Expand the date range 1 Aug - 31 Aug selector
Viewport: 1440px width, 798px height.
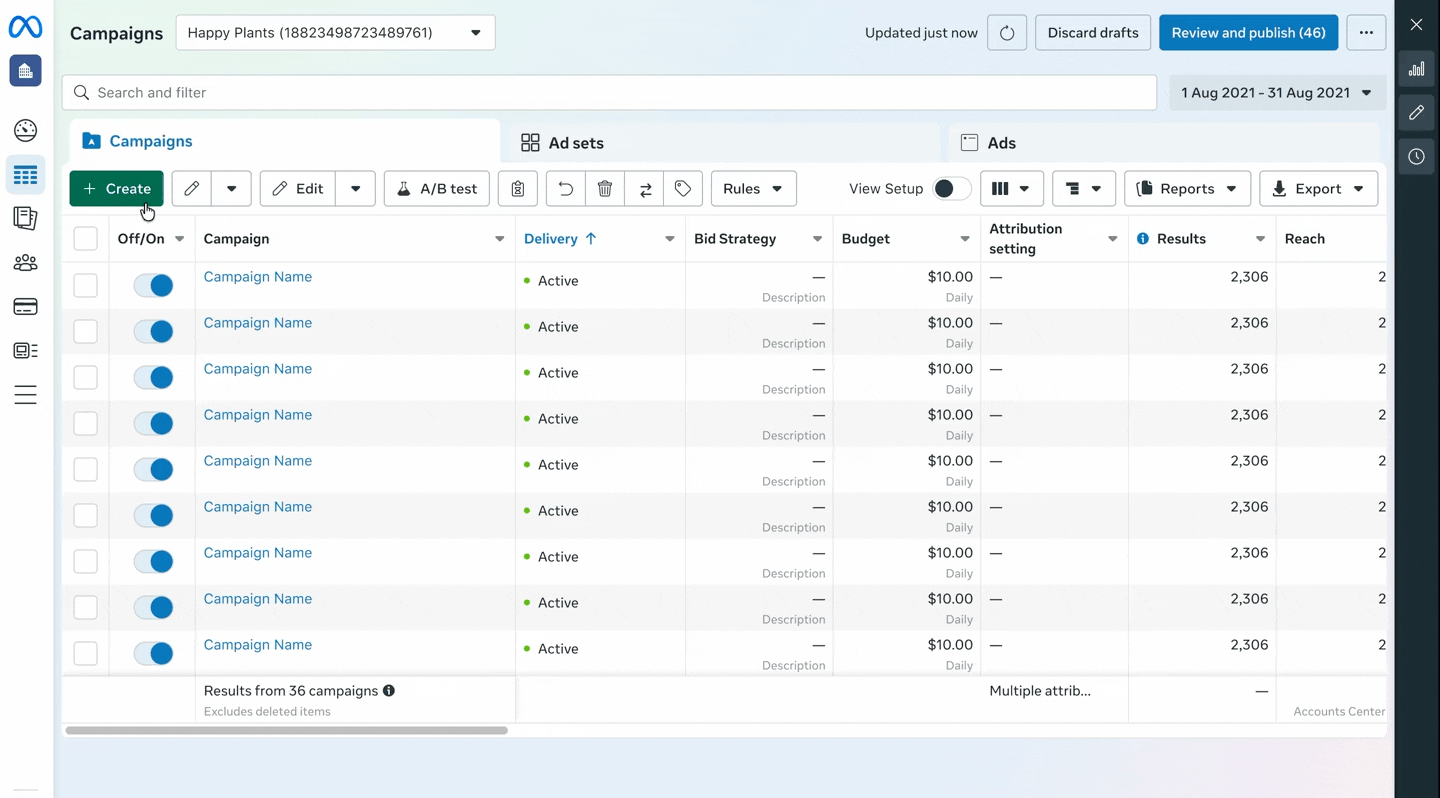pos(1277,92)
